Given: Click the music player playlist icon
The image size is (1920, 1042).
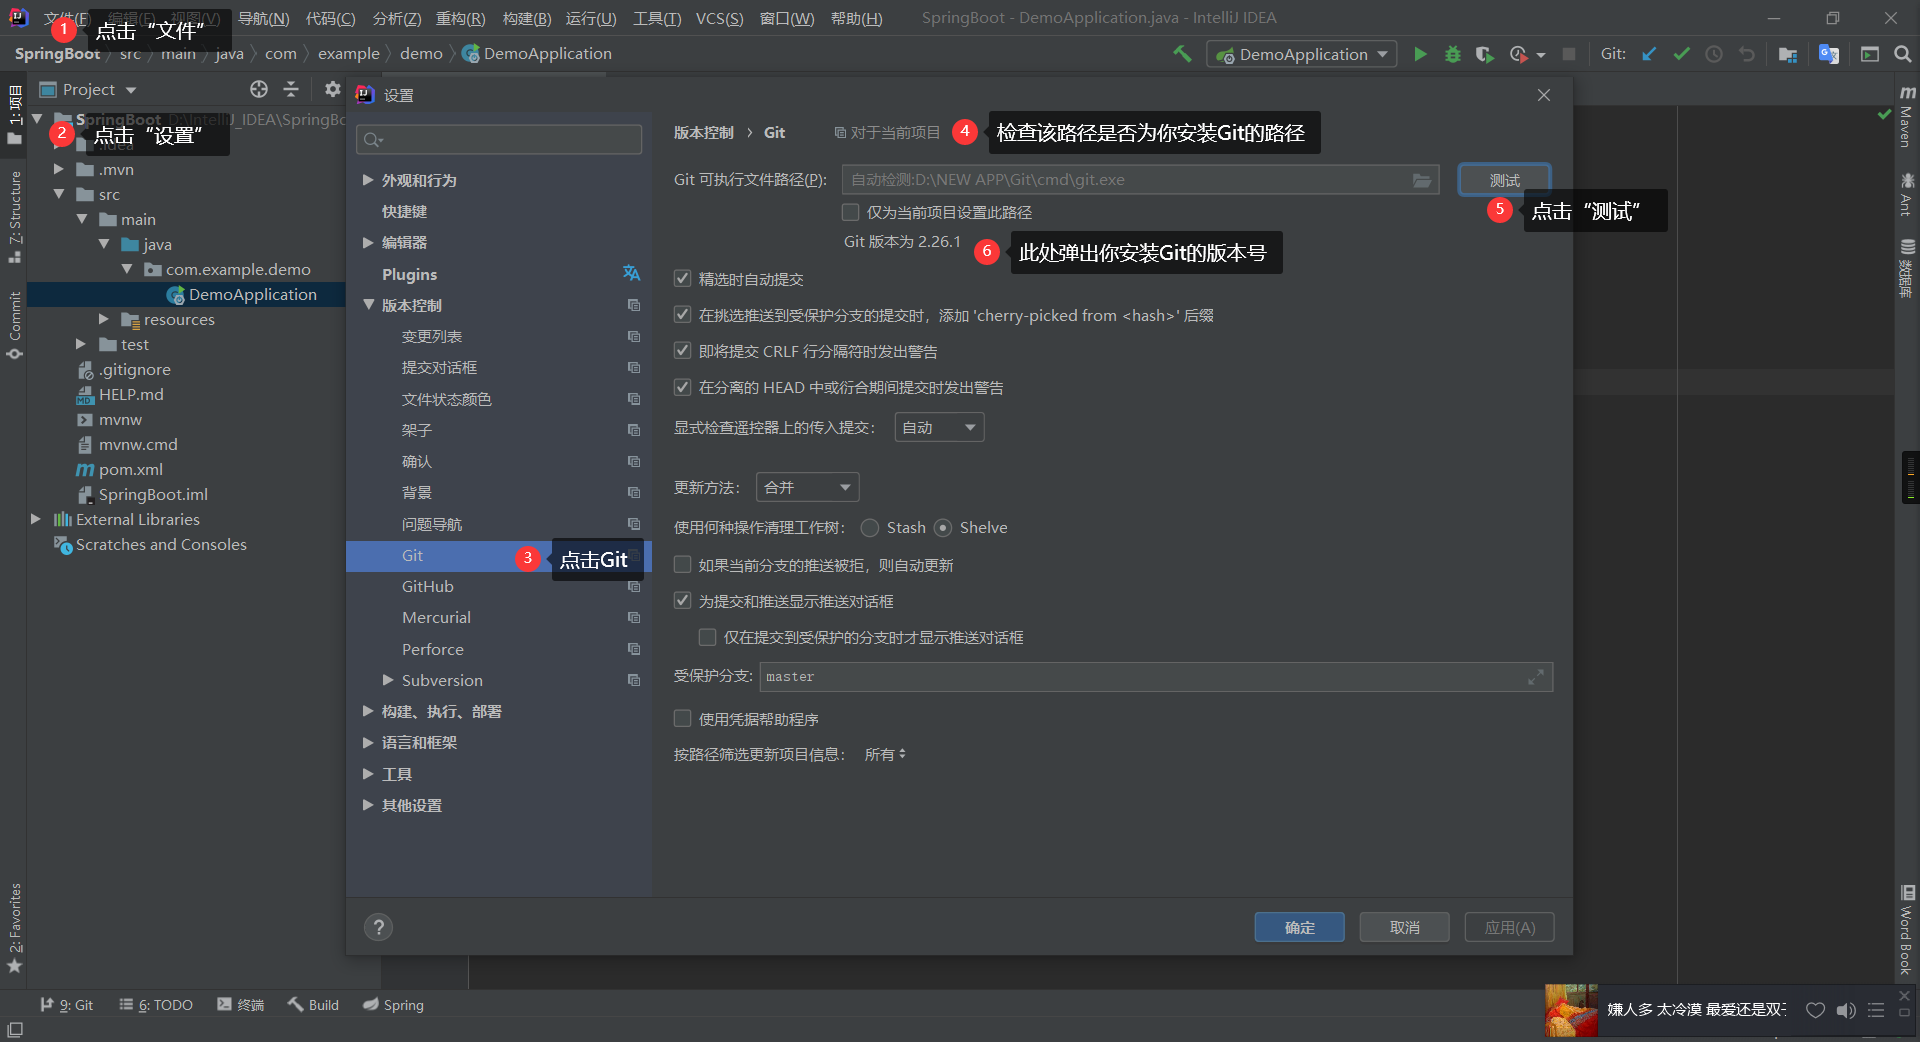Looking at the screenshot, I should [x=1876, y=1010].
